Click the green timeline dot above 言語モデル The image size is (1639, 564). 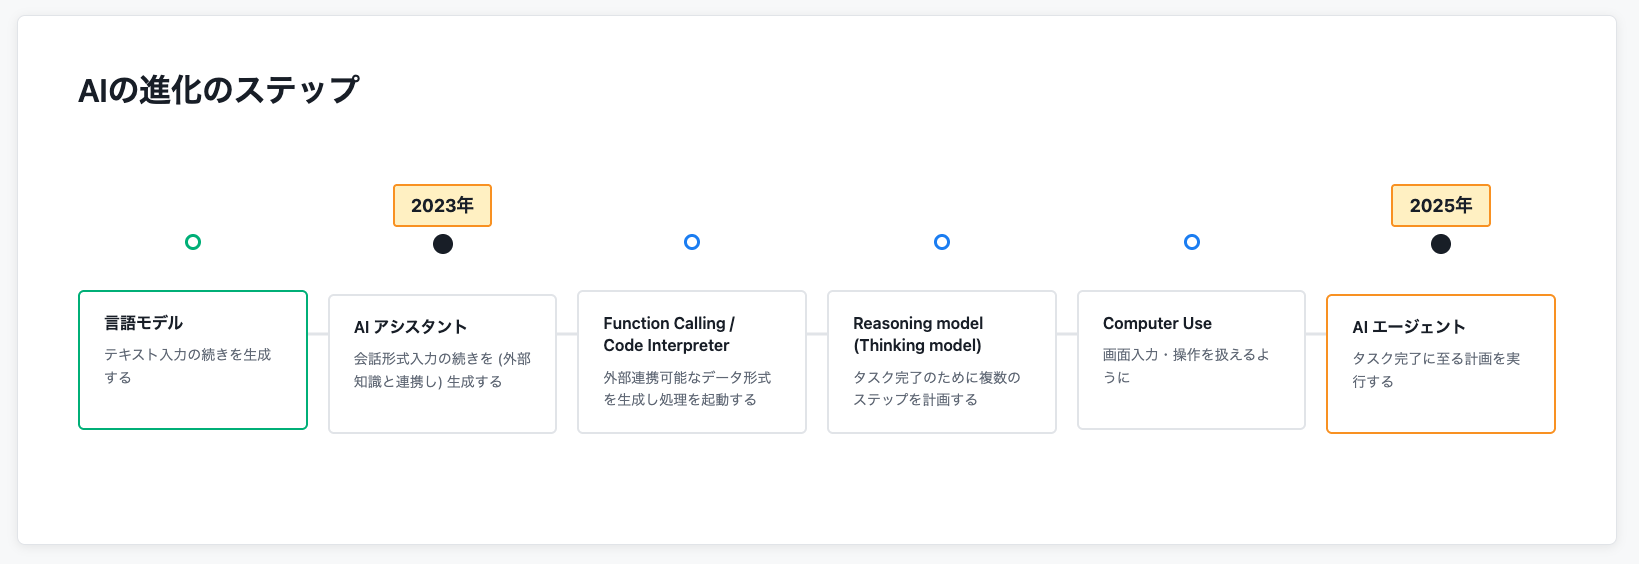point(193,242)
